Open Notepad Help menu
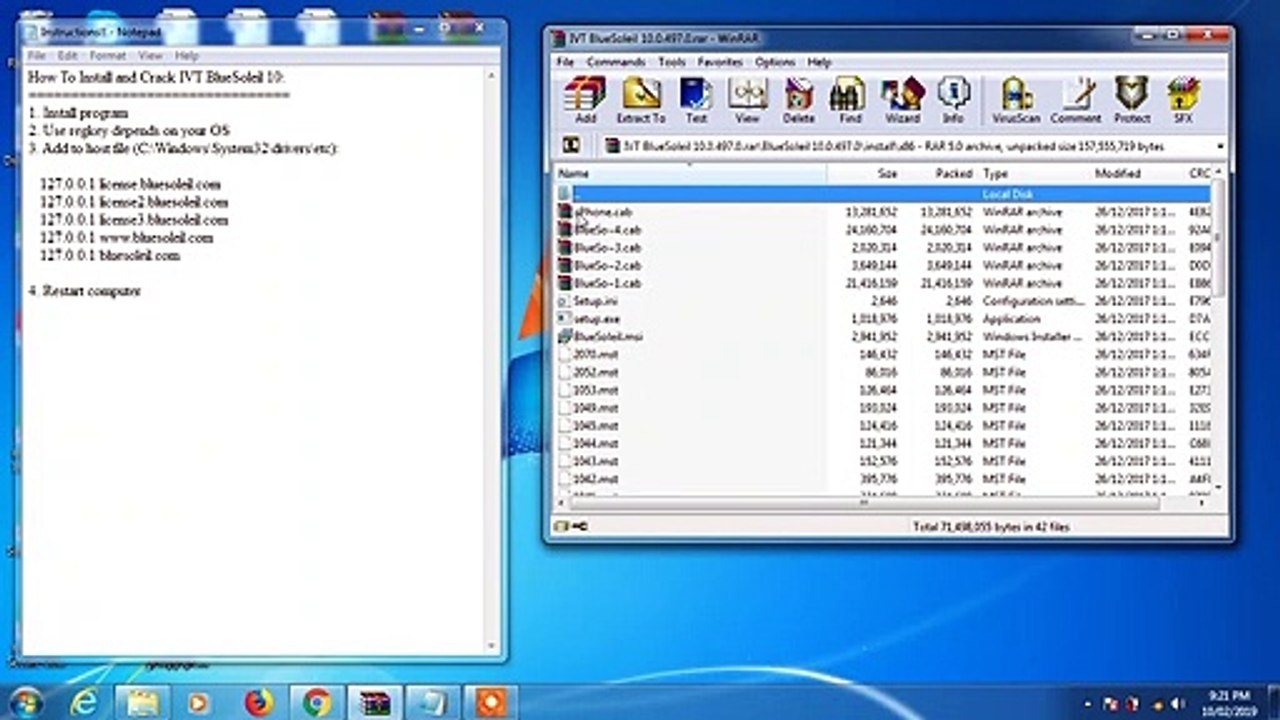Image resolution: width=1280 pixels, height=720 pixels. click(x=186, y=56)
